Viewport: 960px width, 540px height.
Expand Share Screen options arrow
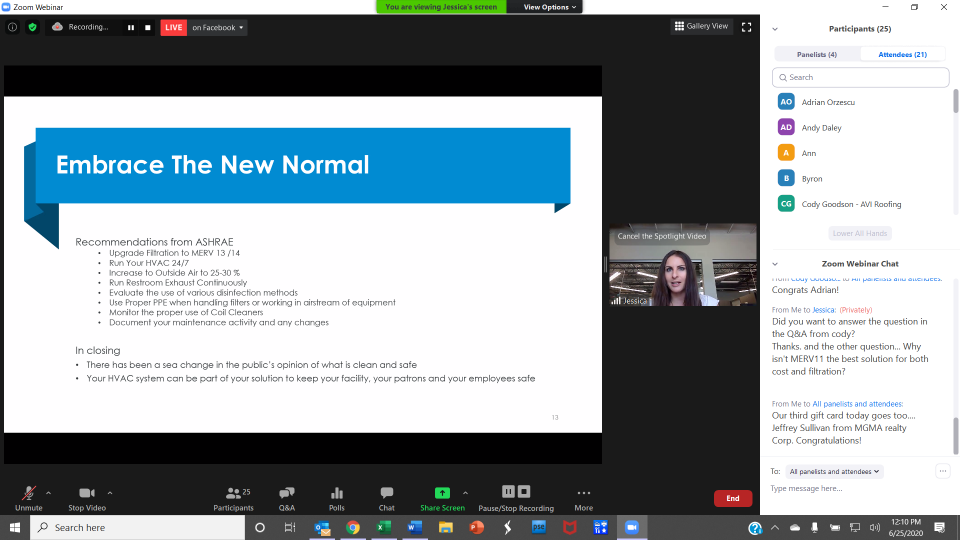[x=465, y=493]
